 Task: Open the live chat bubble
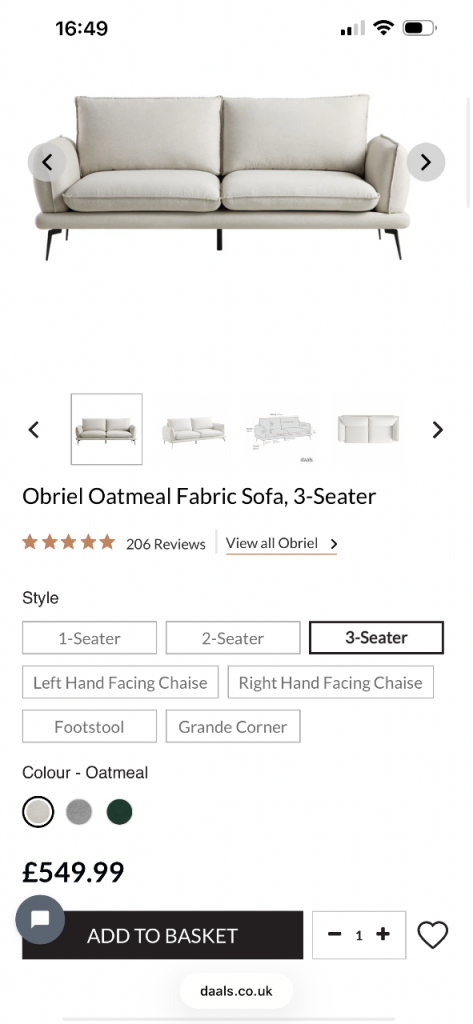click(40, 920)
